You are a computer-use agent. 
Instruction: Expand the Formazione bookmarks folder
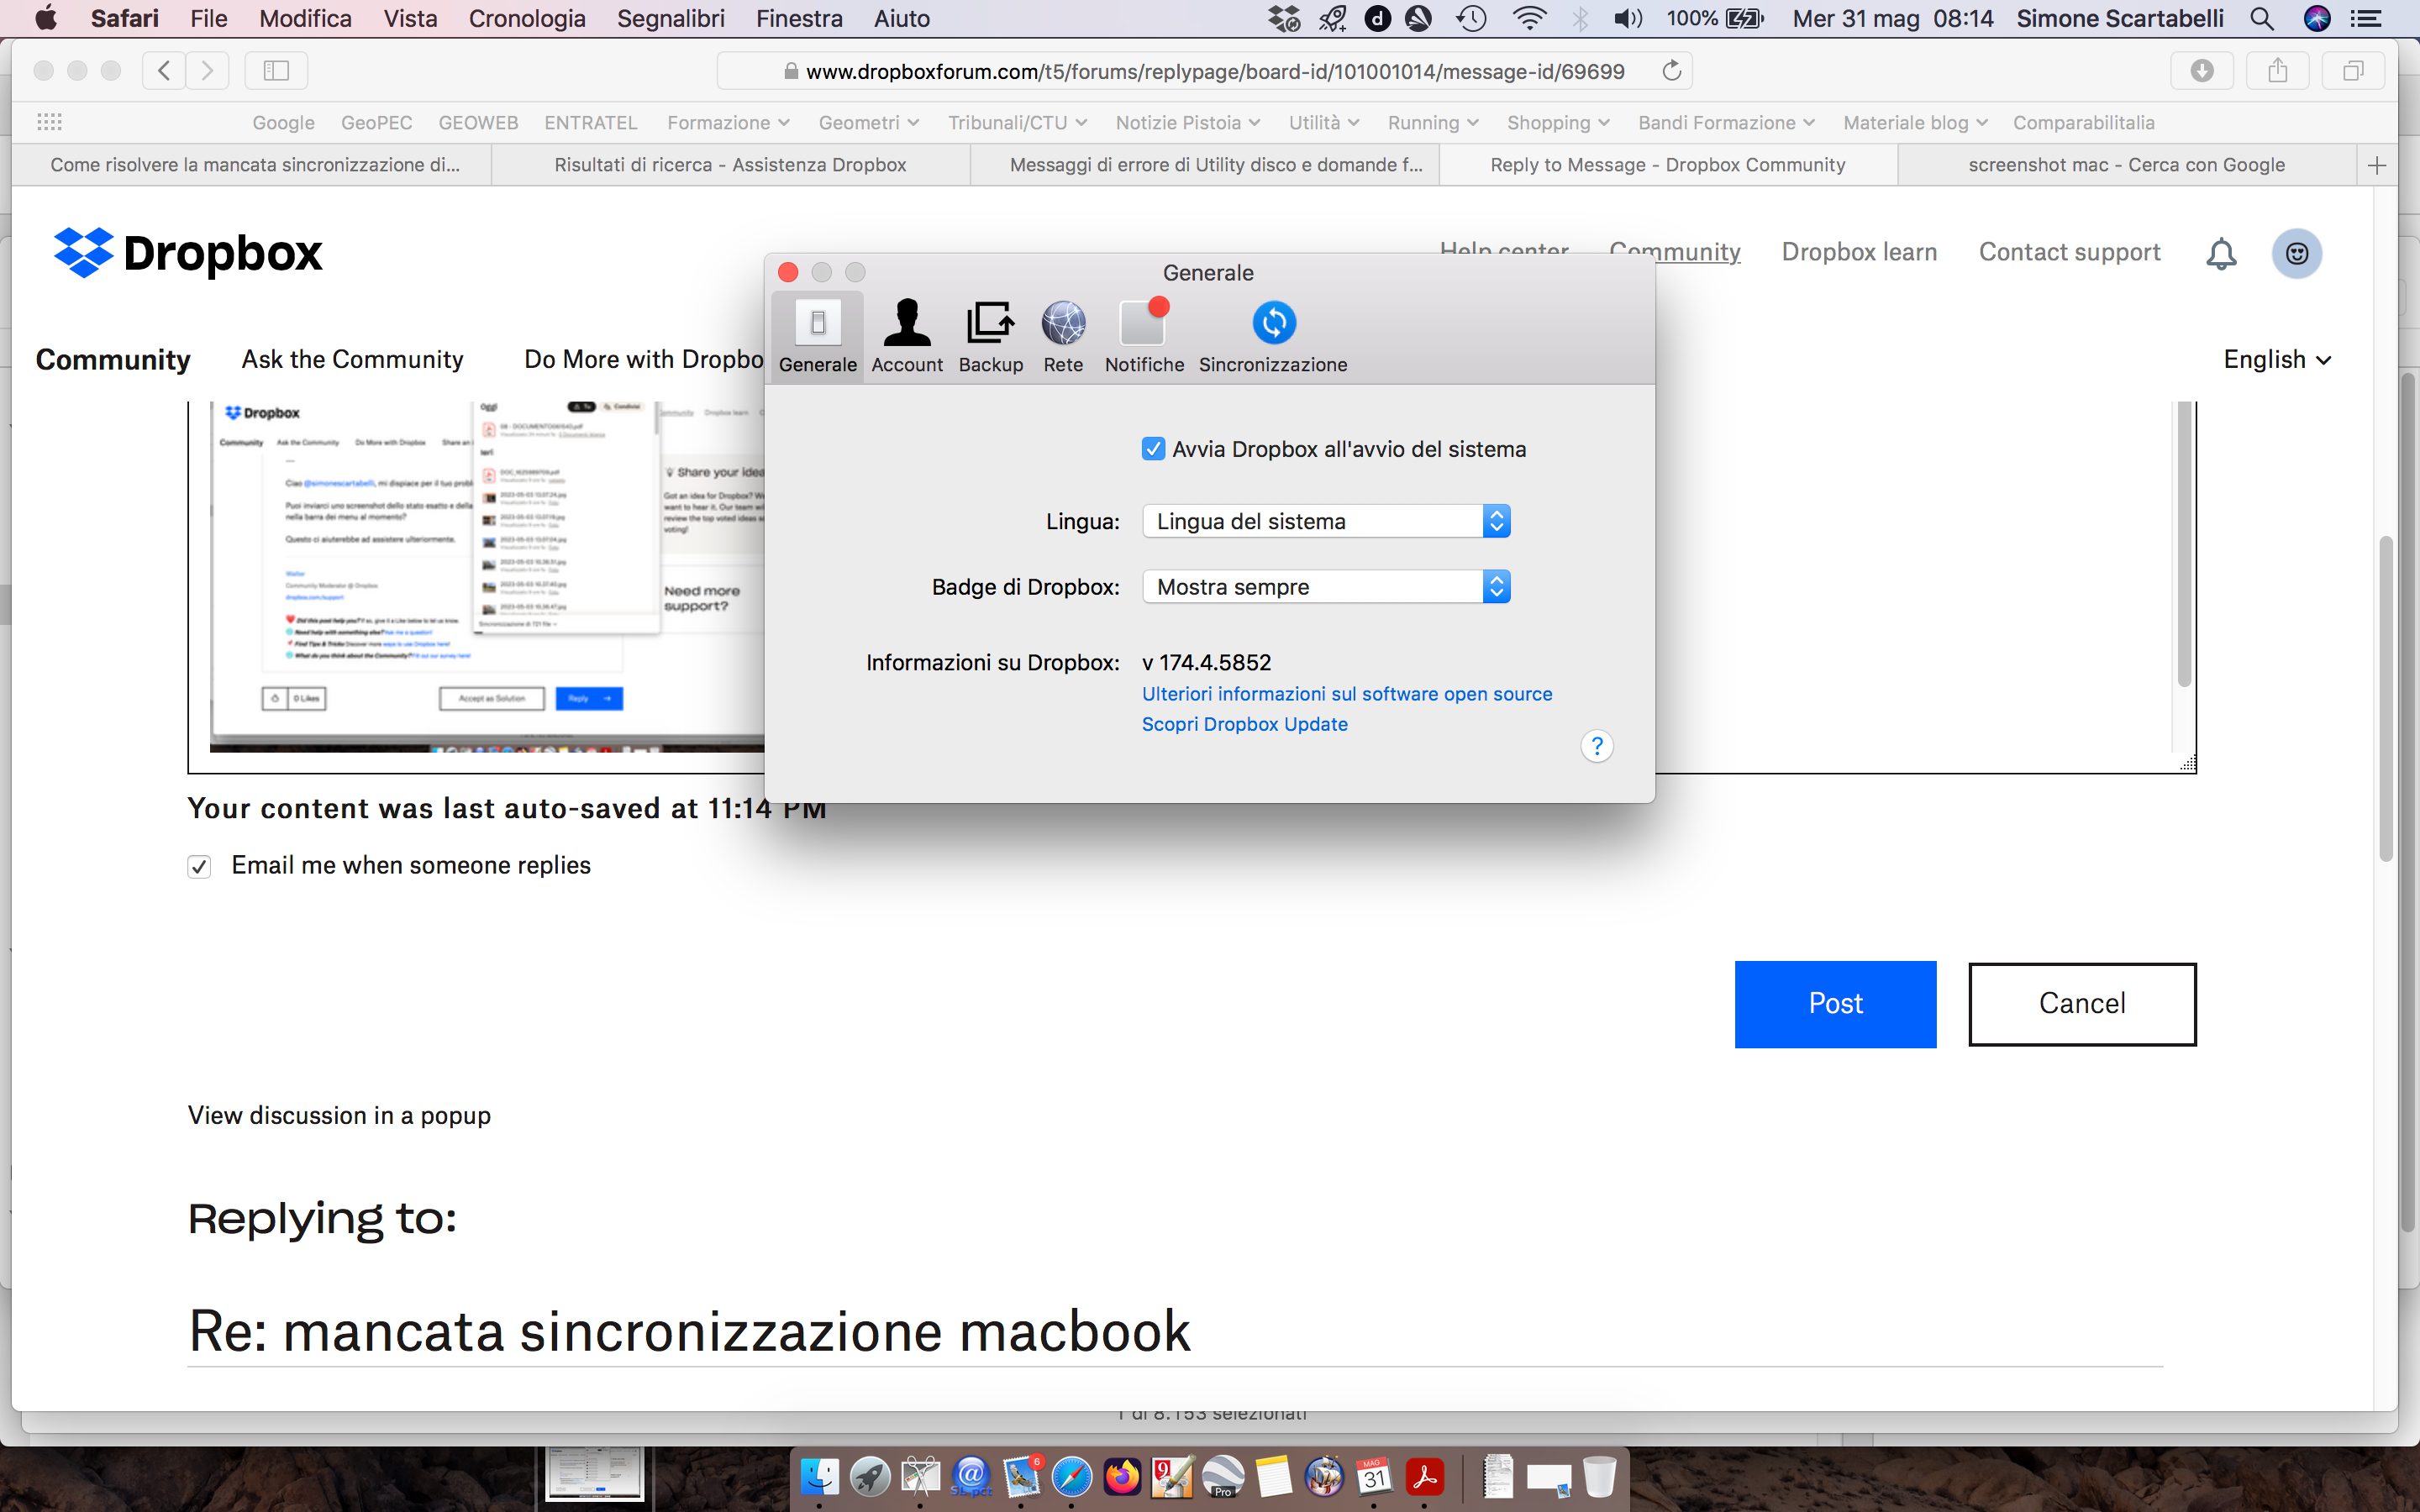point(728,122)
